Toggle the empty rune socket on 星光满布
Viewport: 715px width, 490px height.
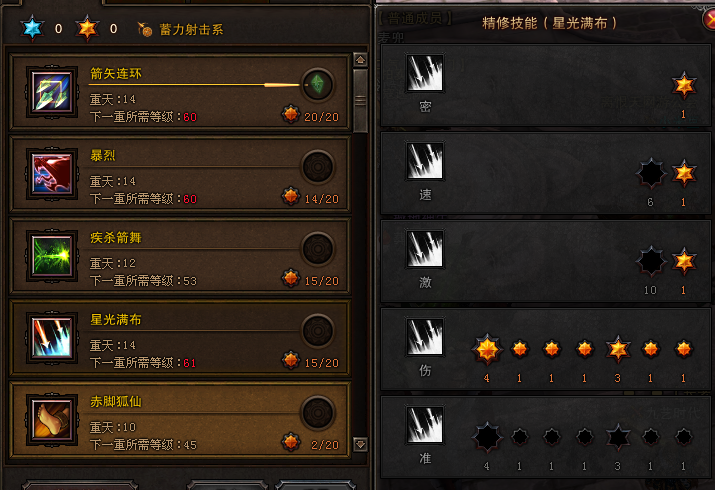tap(317, 331)
